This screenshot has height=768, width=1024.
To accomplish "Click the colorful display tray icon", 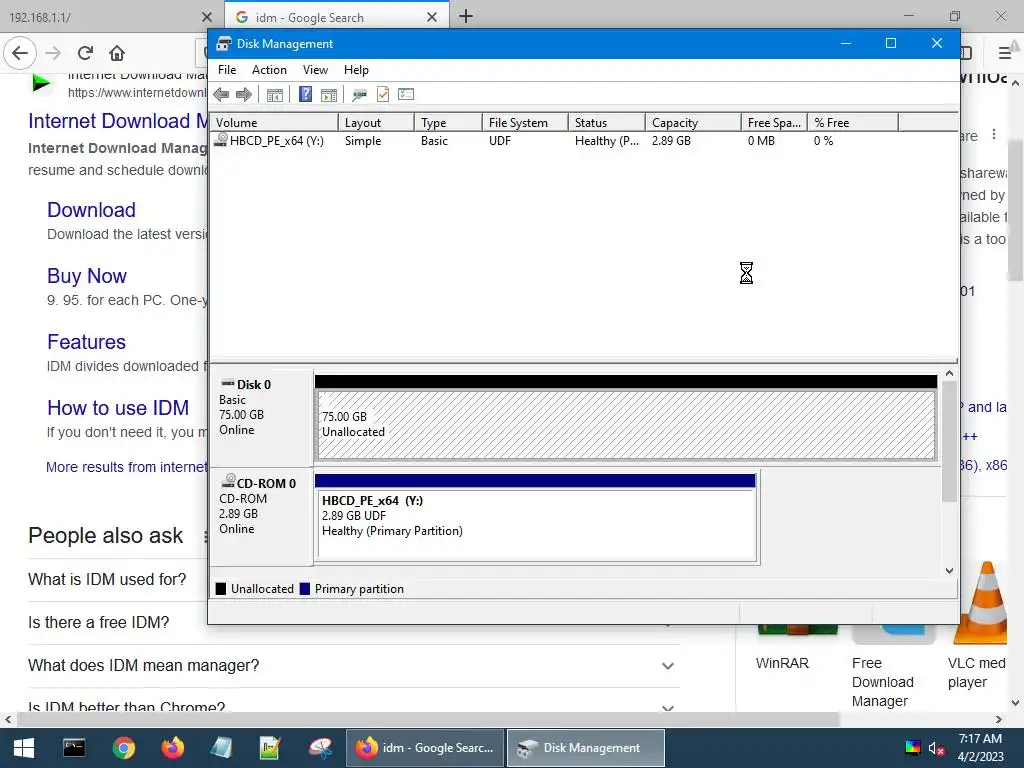I will (x=912, y=748).
